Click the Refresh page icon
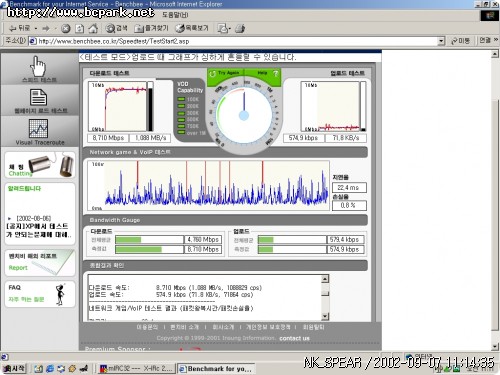This screenshot has height=375, width=500. [x=79, y=29]
